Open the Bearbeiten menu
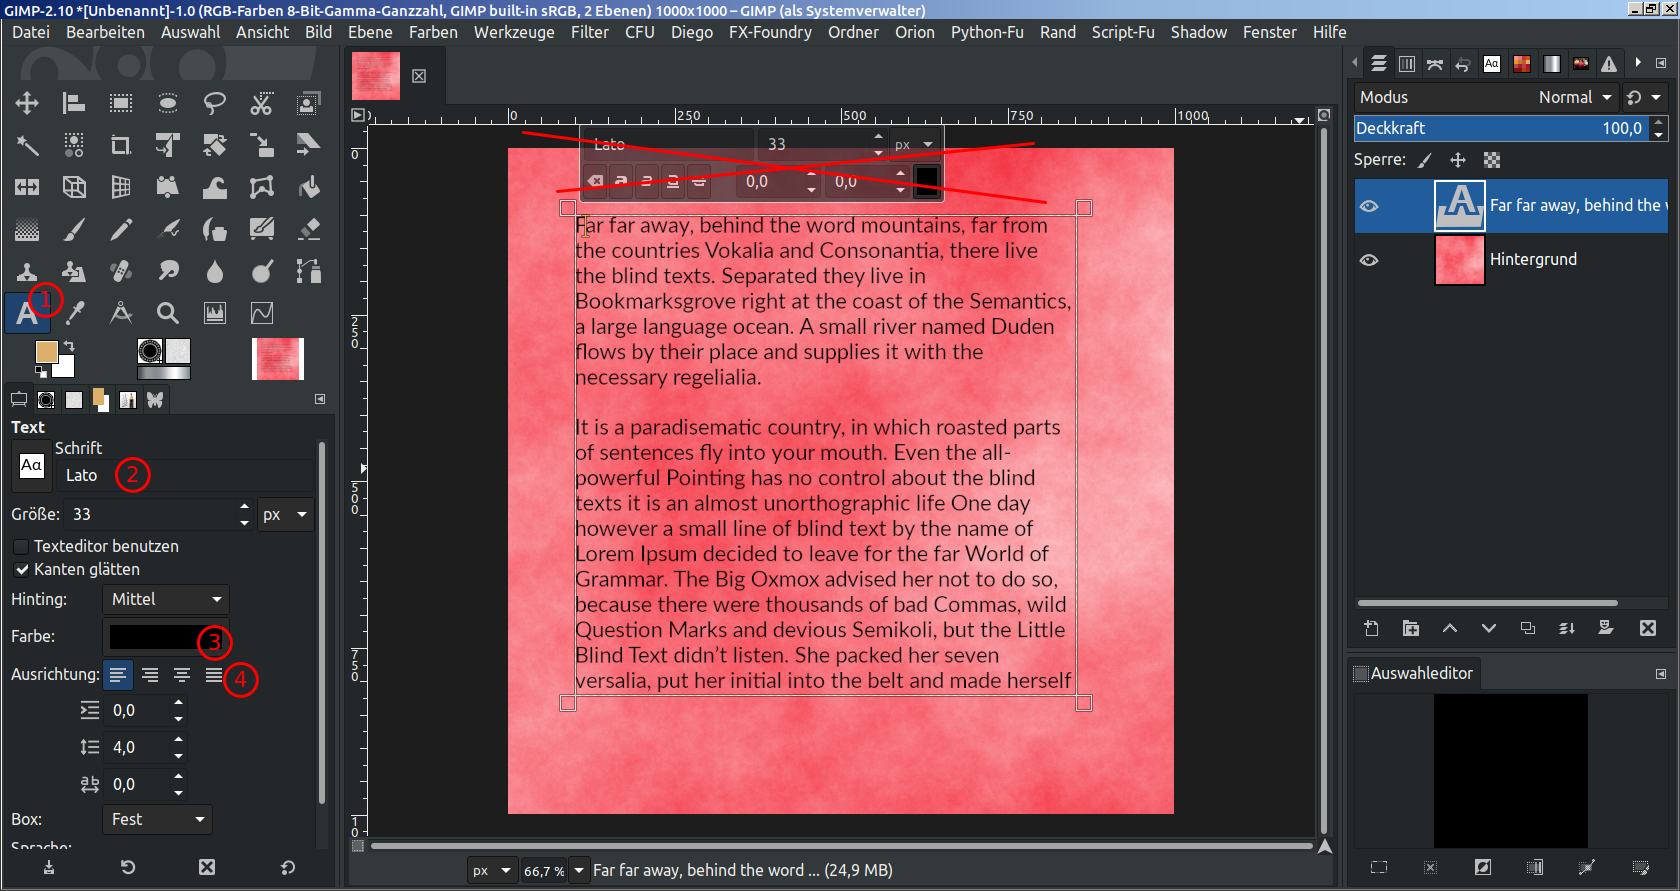Viewport: 1680px width, 891px height. (105, 32)
